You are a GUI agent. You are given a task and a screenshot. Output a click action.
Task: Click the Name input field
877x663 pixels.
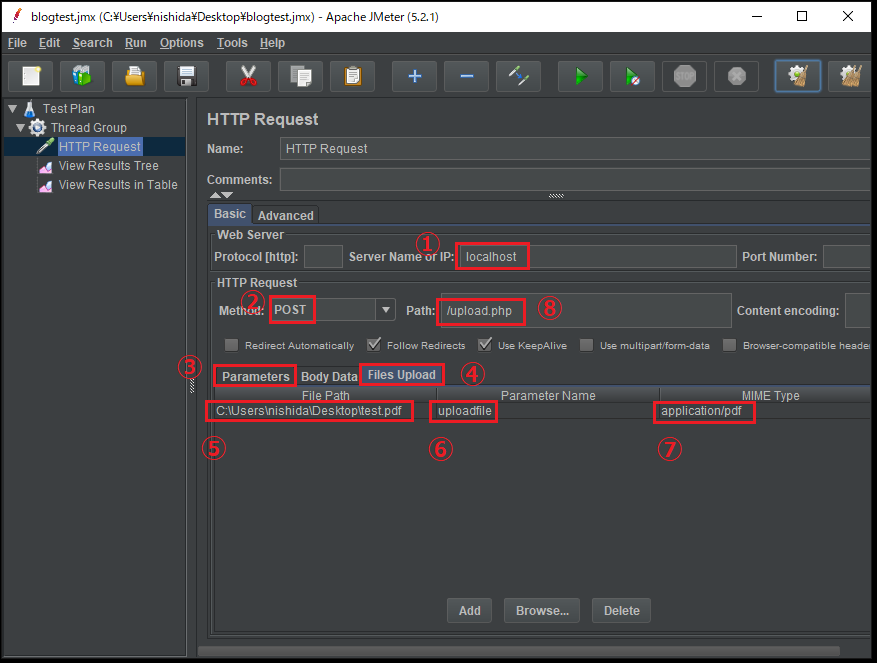(575, 149)
